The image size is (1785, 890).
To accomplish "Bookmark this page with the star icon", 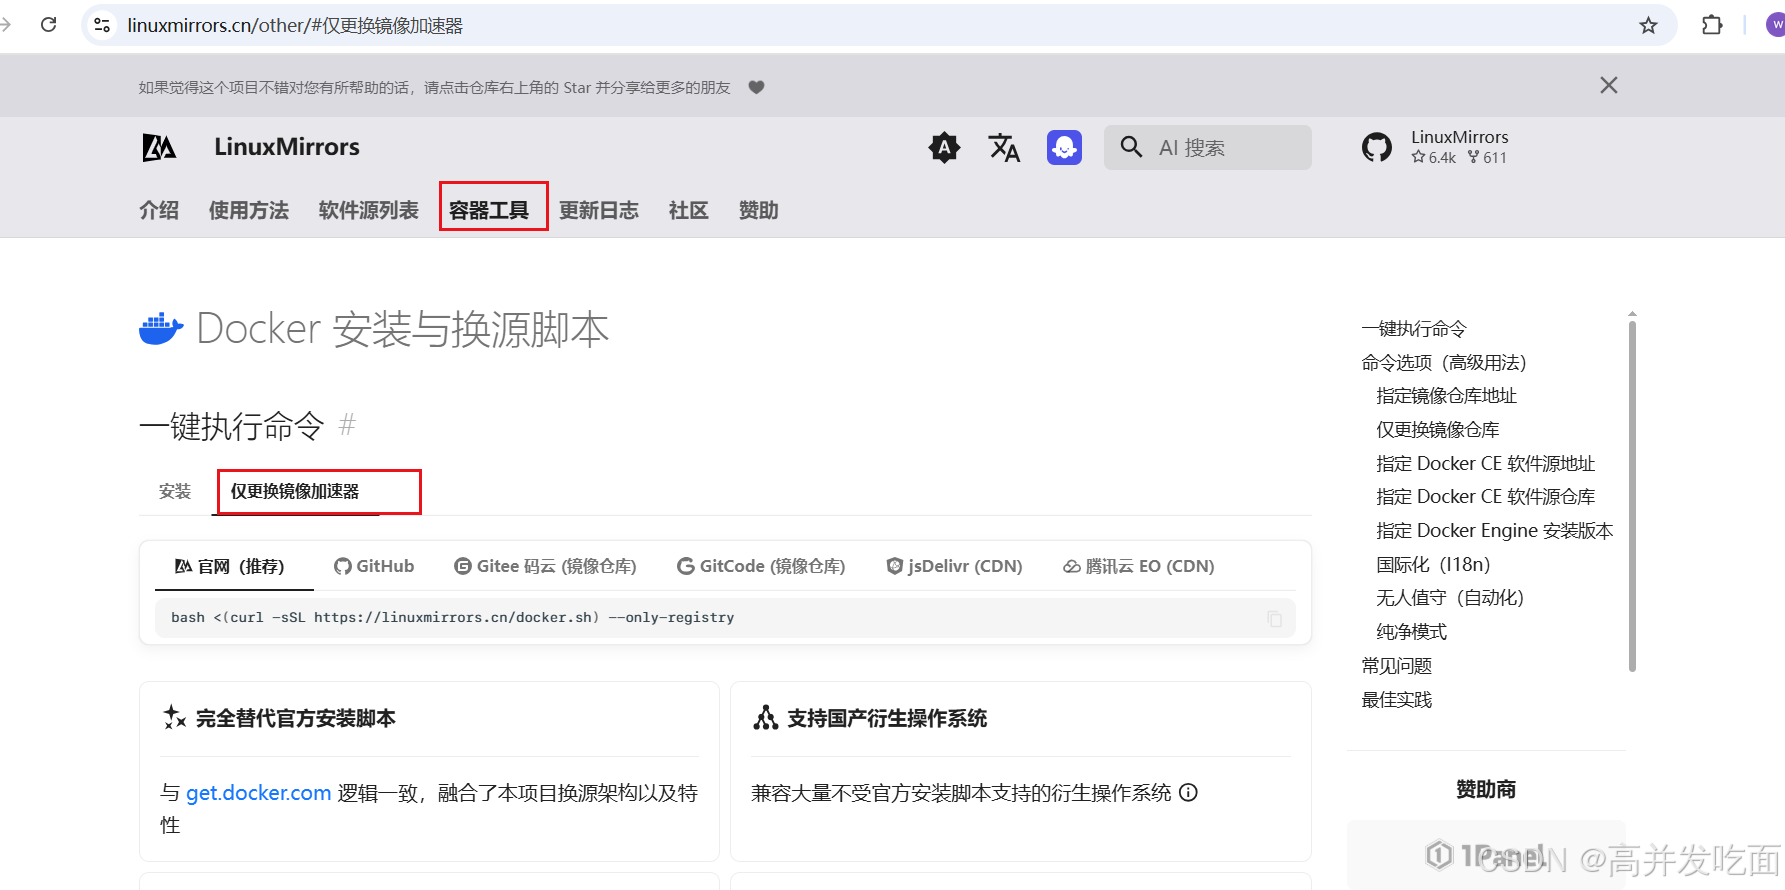I will [1648, 25].
